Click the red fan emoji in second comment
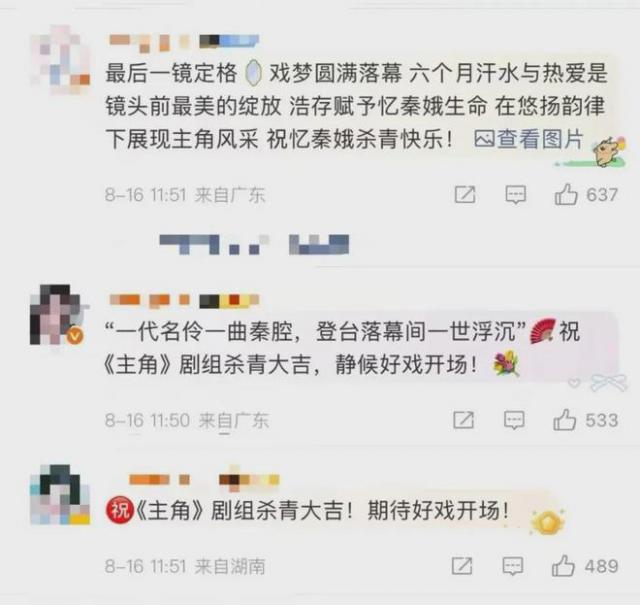The image size is (640, 605). coord(542,330)
